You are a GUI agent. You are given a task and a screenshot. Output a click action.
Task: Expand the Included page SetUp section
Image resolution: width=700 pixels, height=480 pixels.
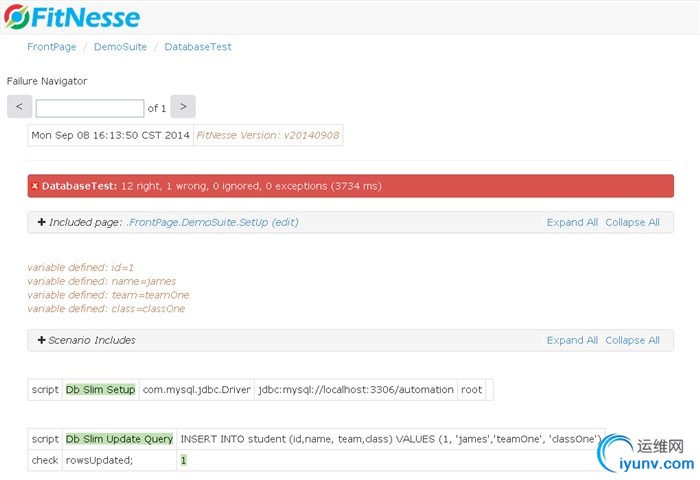click(42, 222)
